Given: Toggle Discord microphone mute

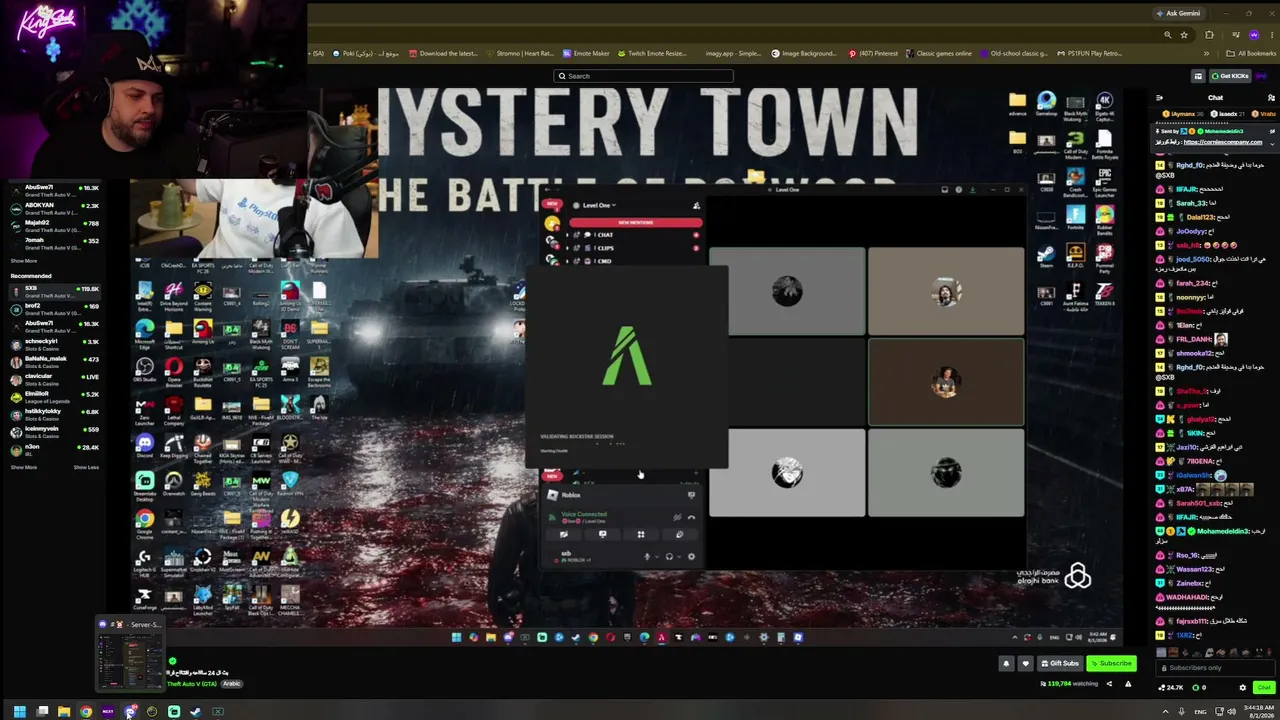Looking at the screenshot, I should 647,557.
